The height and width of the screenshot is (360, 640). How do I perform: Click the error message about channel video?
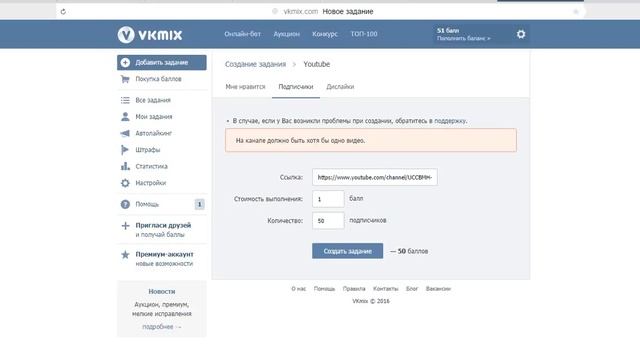(x=371, y=140)
